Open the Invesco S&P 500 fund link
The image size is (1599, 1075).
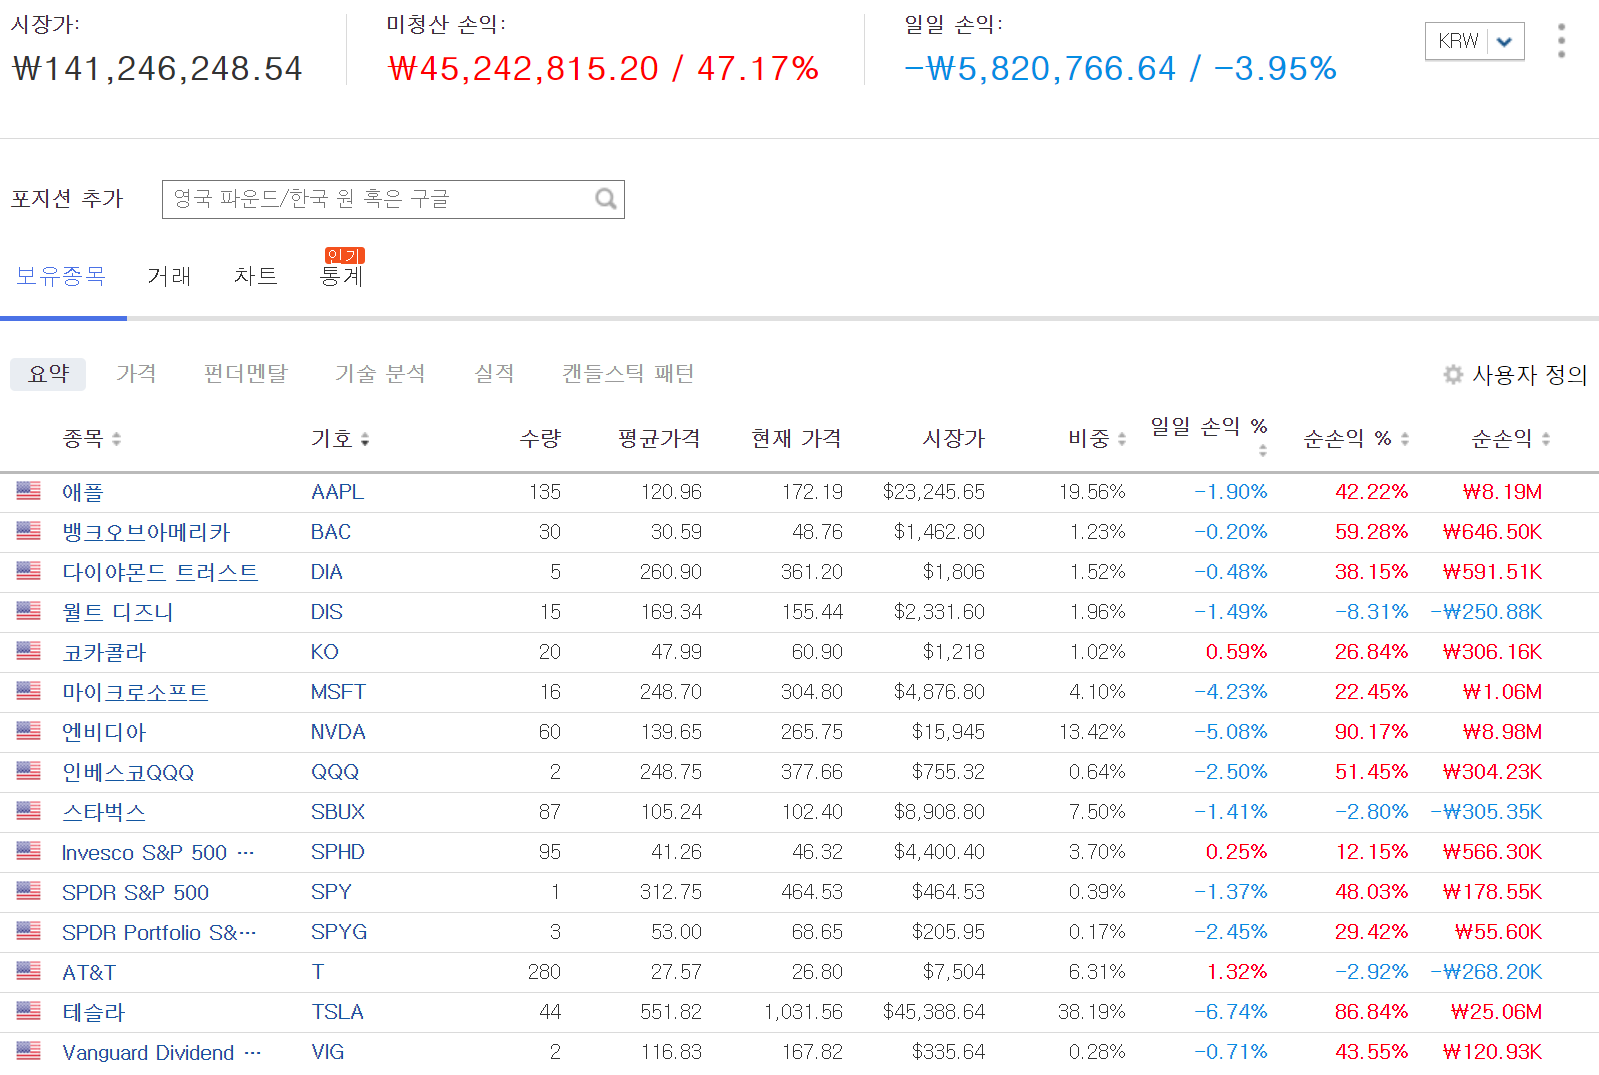pos(158,852)
